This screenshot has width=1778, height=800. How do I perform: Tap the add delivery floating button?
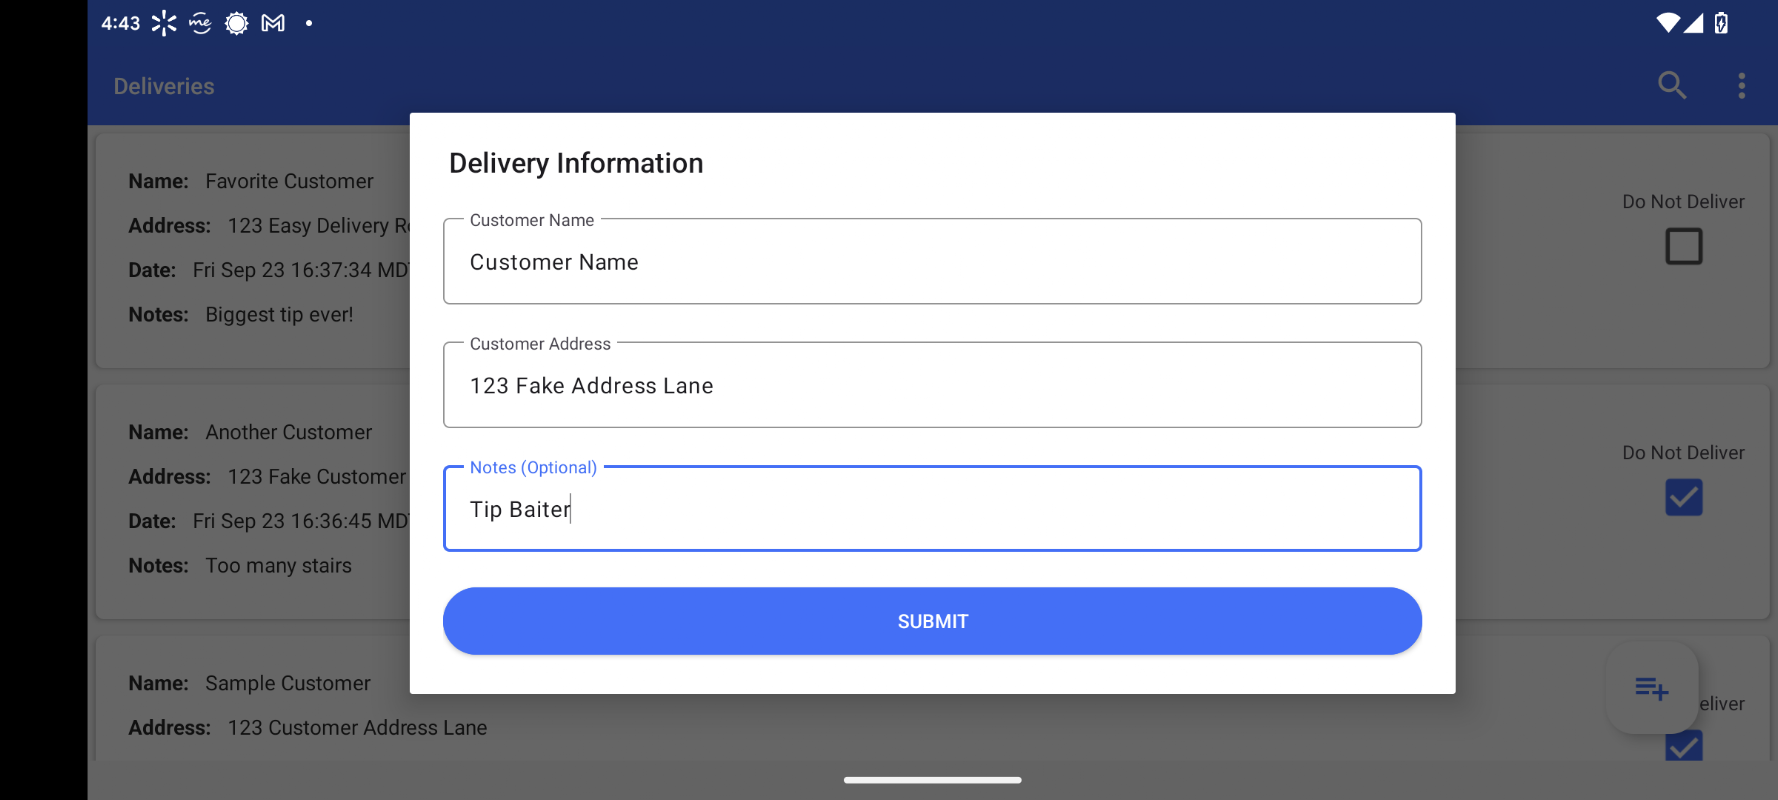click(1652, 688)
